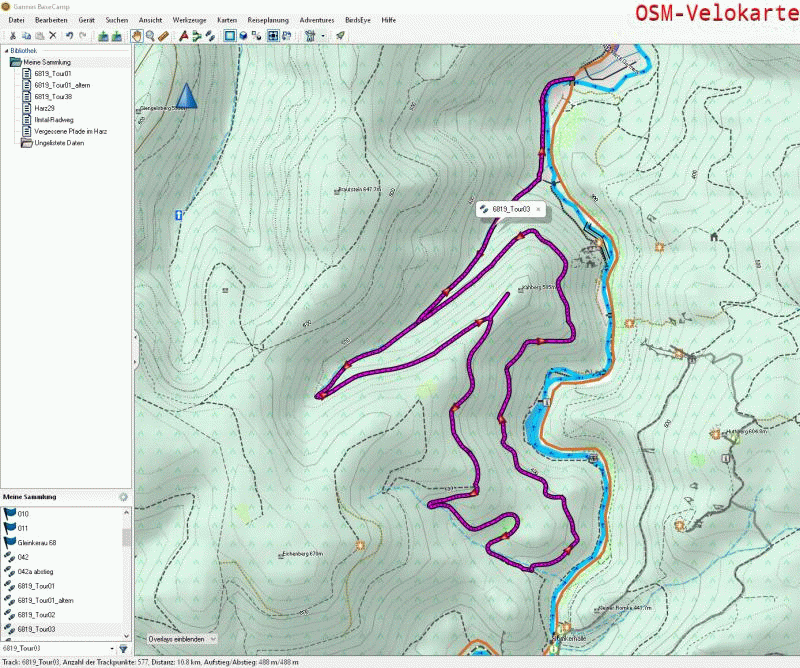Select 6819_Tour01 list in library tree
The height and width of the screenshot is (668, 800).
pyautogui.click(x=53, y=73)
